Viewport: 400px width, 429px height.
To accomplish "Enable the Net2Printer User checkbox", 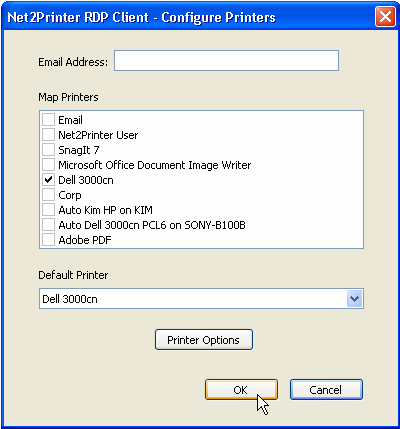I will pyautogui.click(x=48, y=135).
